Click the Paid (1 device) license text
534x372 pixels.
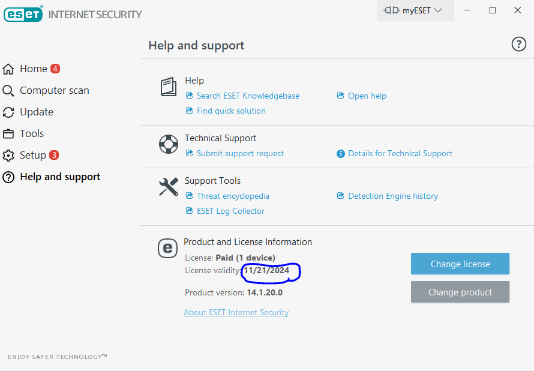click(x=245, y=258)
